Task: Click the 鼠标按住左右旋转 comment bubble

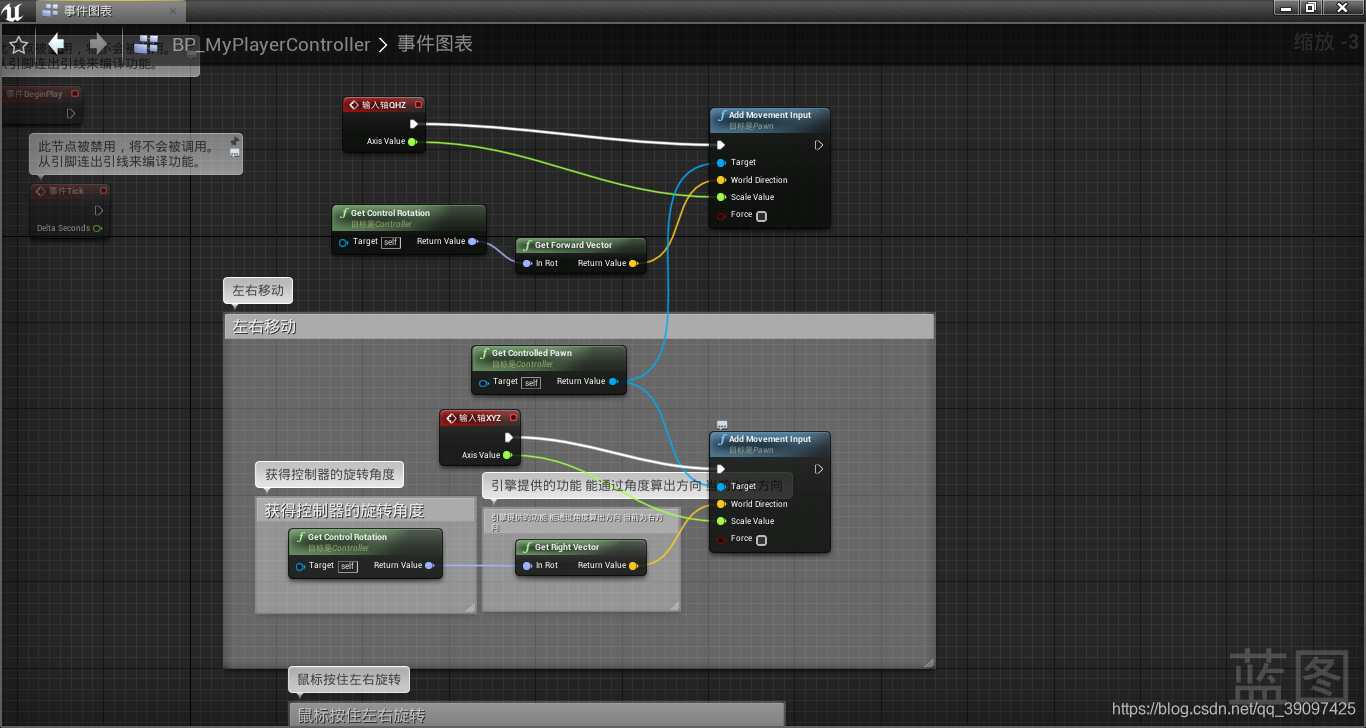Action: (x=349, y=680)
